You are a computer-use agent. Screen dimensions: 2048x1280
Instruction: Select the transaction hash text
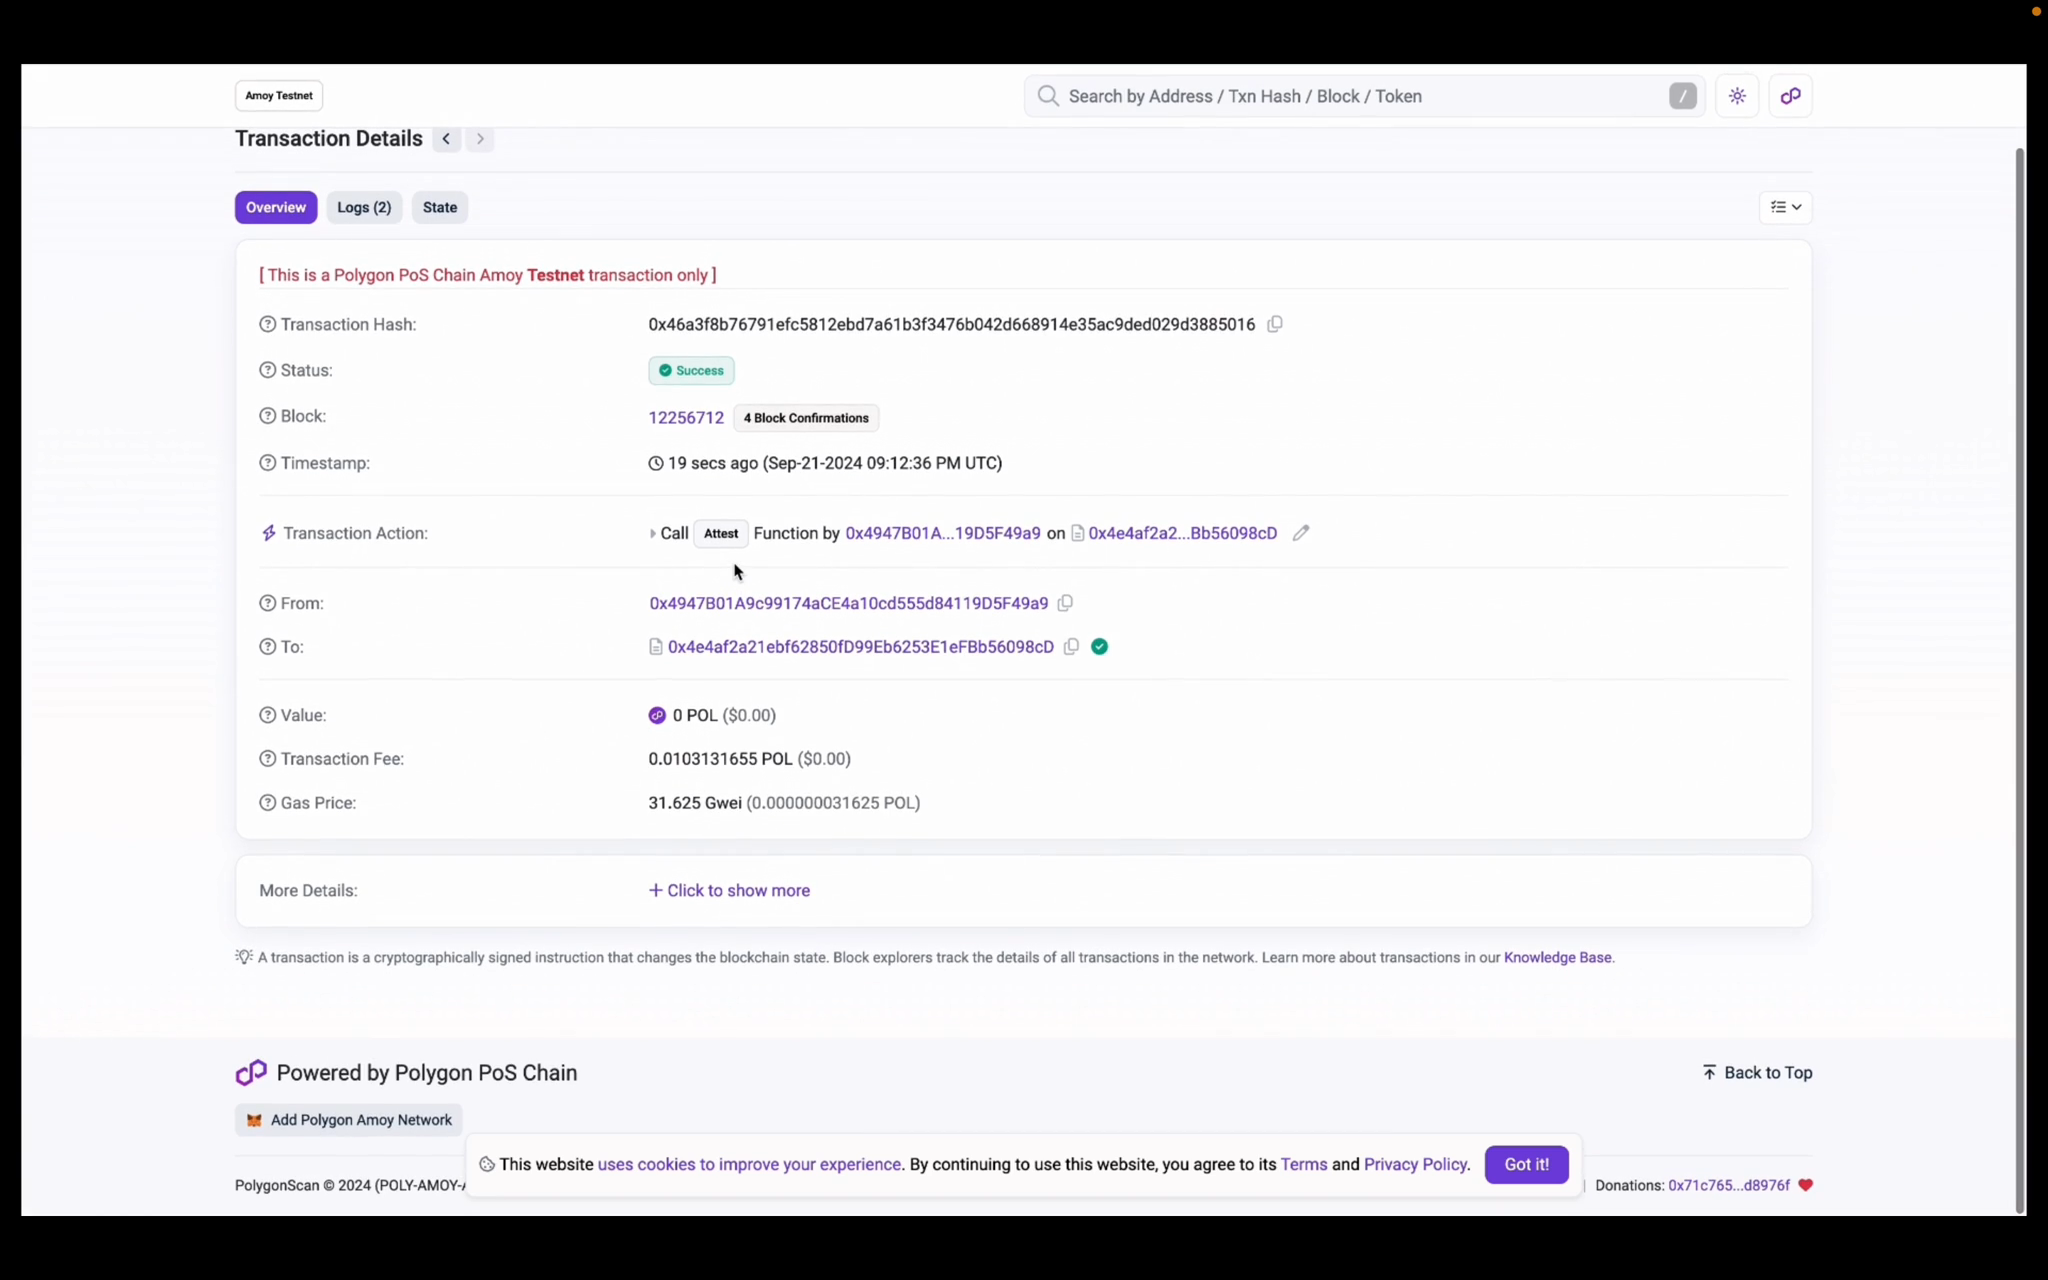pyautogui.click(x=951, y=324)
